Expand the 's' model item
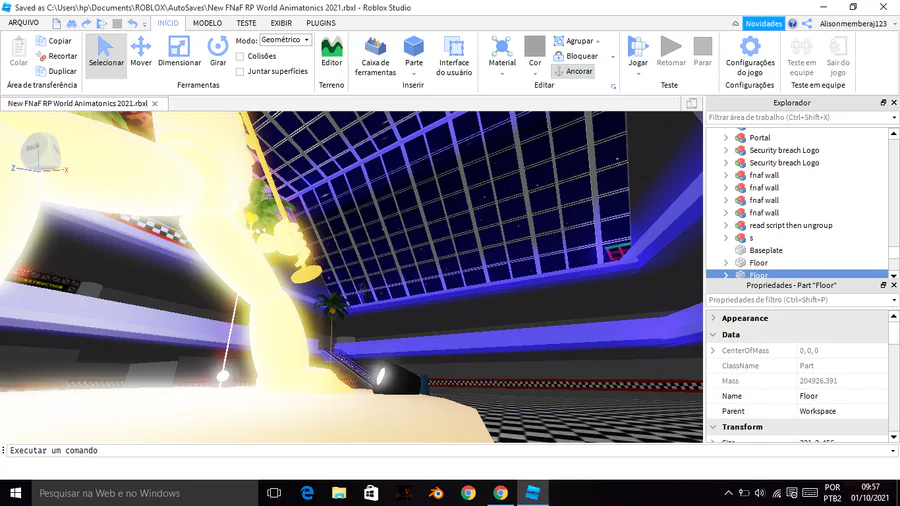The height and width of the screenshot is (506, 900). (726, 238)
